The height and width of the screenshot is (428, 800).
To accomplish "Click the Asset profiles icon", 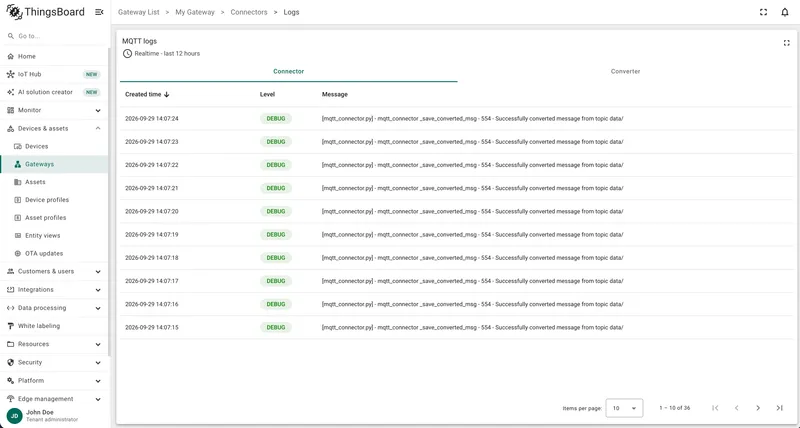I will click(18, 218).
